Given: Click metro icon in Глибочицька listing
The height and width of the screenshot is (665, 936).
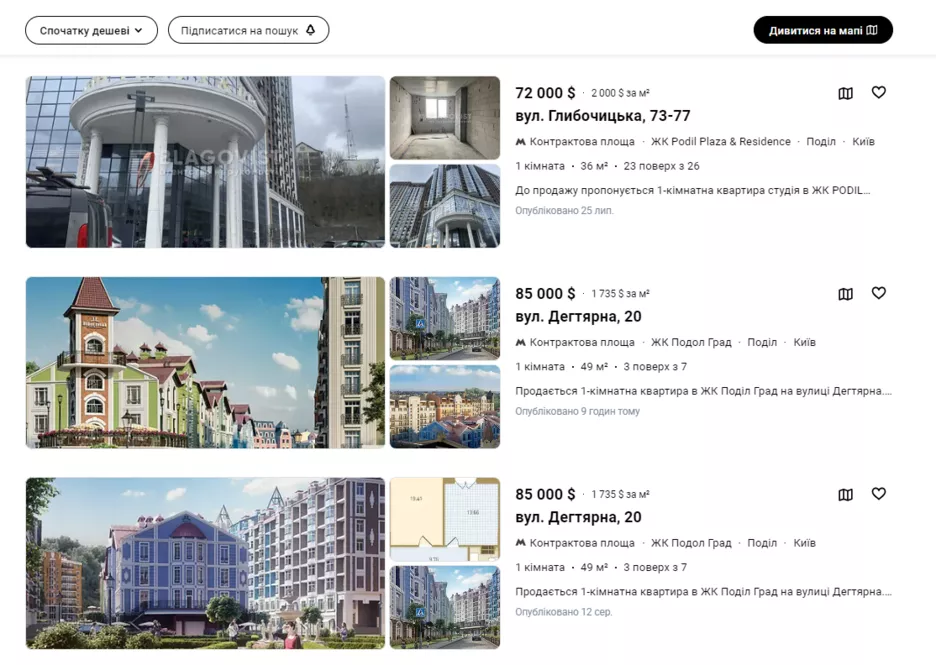Looking at the screenshot, I should (x=520, y=142).
